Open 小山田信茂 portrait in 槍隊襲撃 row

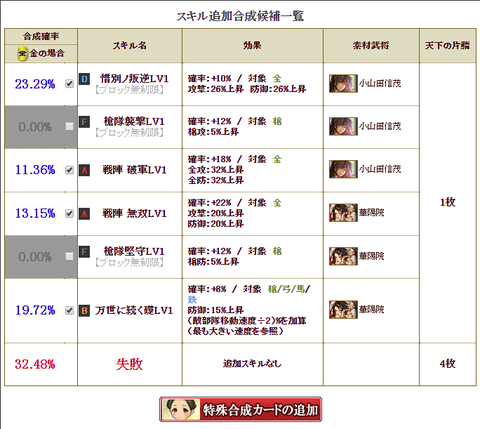(x=343, y=126)
